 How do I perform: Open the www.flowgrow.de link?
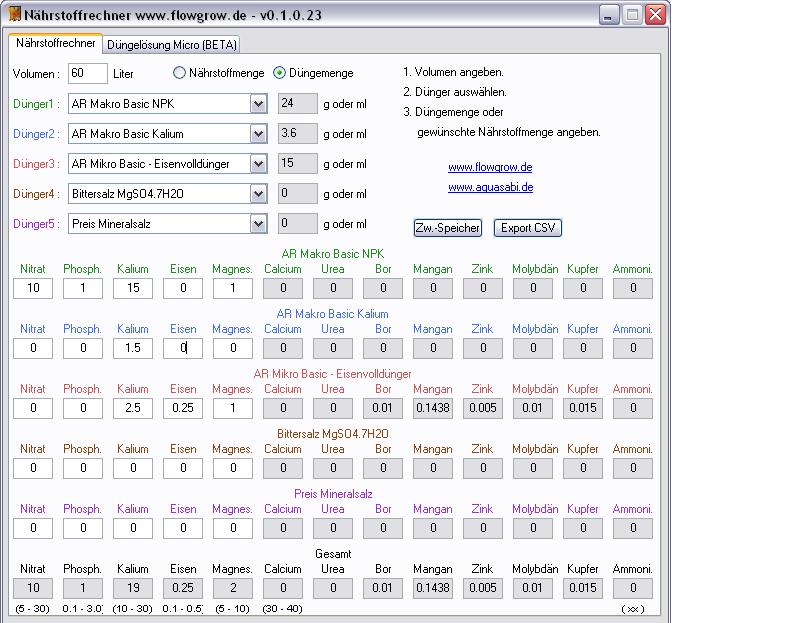(x=489, y=167)
